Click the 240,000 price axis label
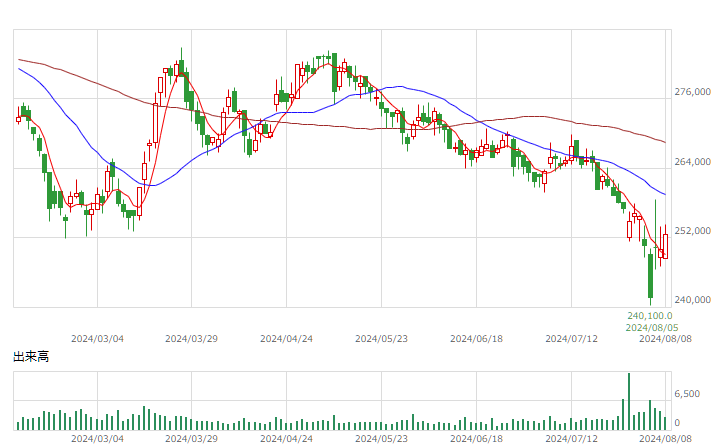This screenshot has width=718, height=448. tap(692, 300)
